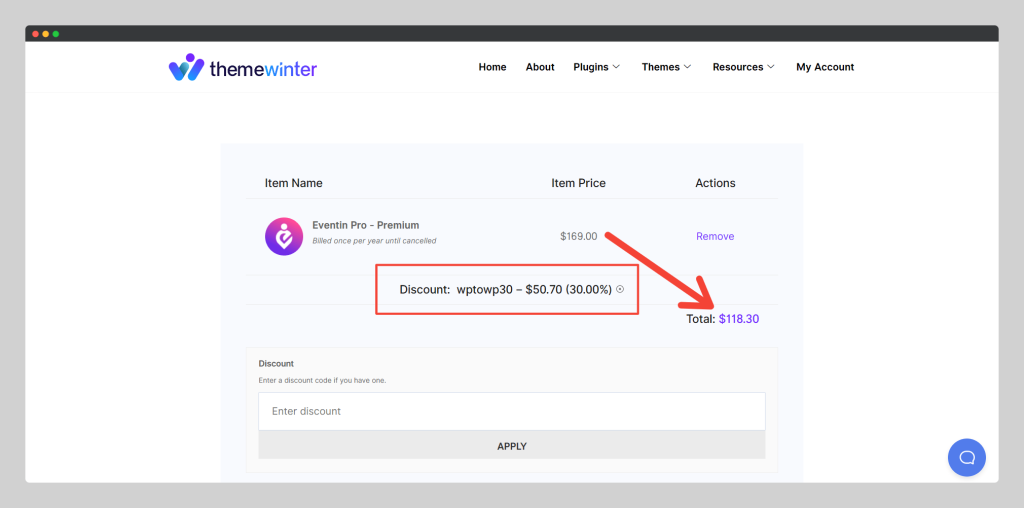Click 'Enter a discount code if you have one' text
Screen dimensions: 1024x508
pos(323,380)
